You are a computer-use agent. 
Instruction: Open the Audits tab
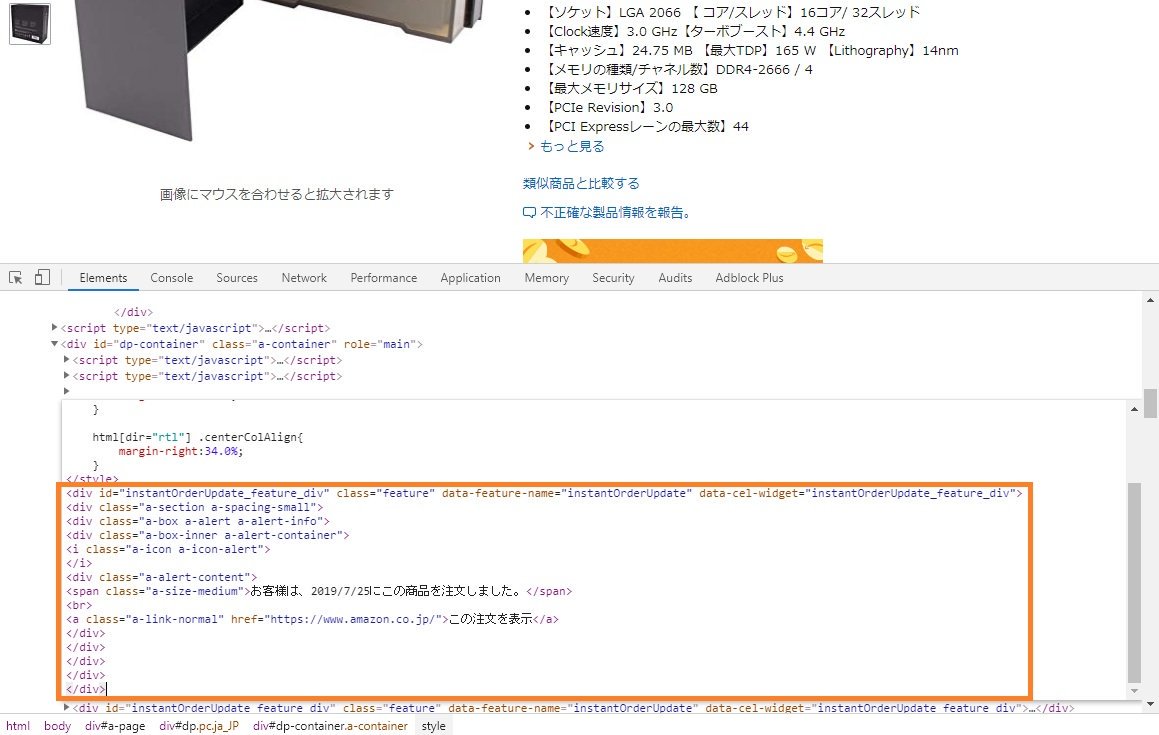[x=675, y=277]
